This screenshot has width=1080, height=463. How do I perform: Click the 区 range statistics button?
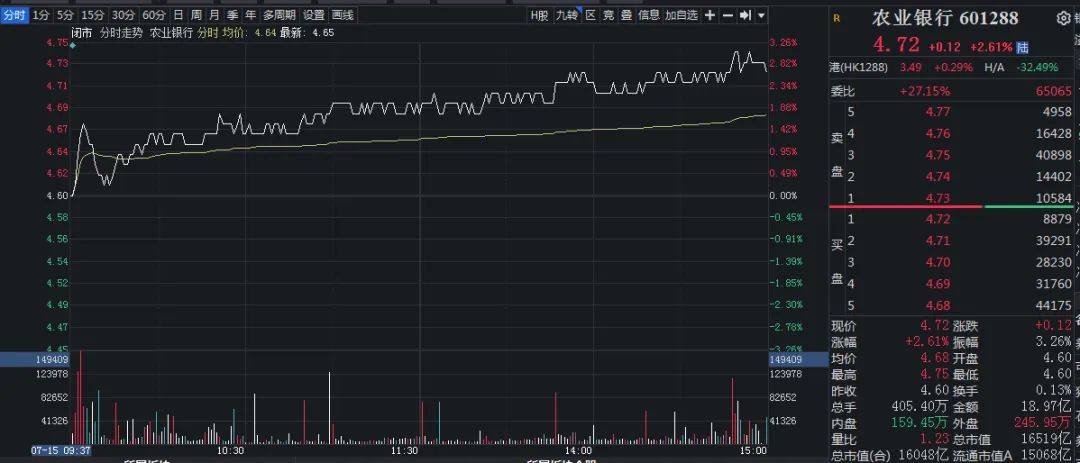590,14
